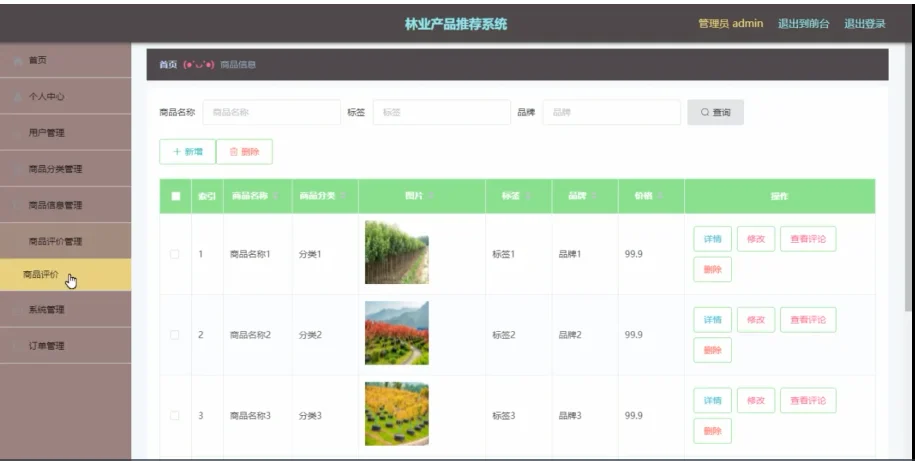Screen dimensions: 915x461
Task: Select 商品评价 submenu item
Action: pos(65,275)
